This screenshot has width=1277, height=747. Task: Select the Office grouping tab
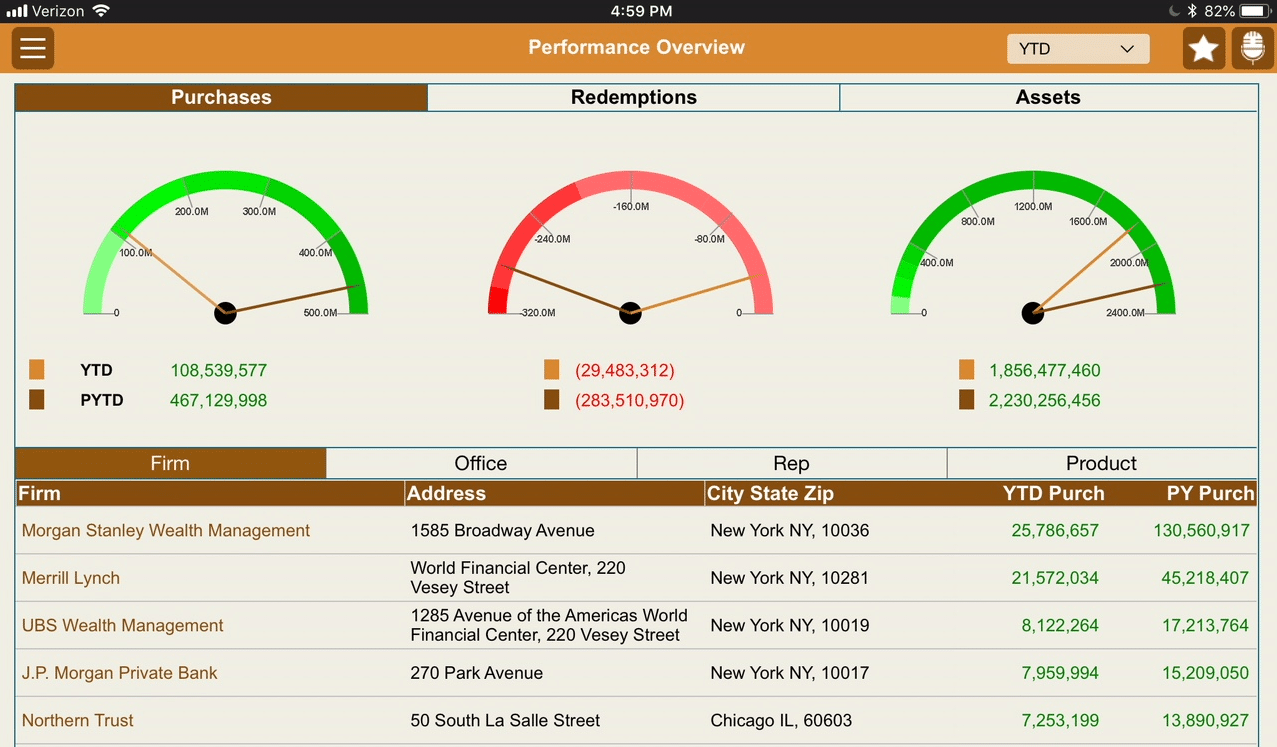coord(481,463)
